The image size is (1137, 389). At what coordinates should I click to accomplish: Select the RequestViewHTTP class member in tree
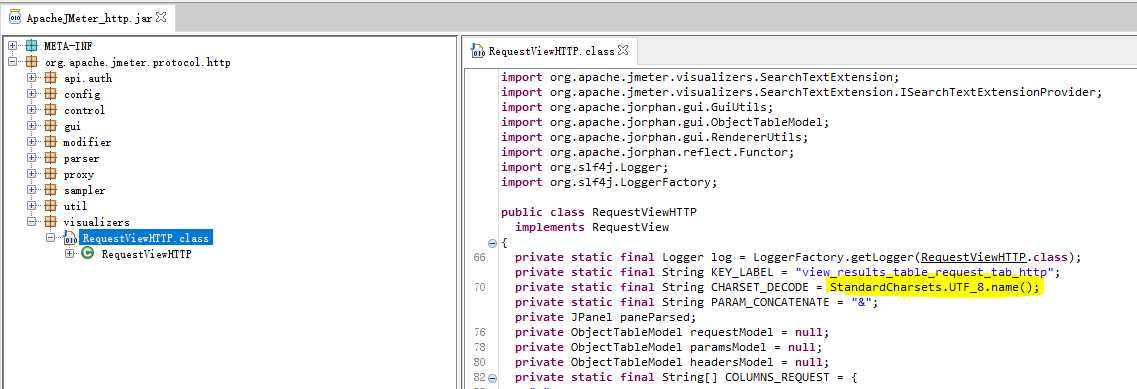pyautogui.click(x=146, y=253)
